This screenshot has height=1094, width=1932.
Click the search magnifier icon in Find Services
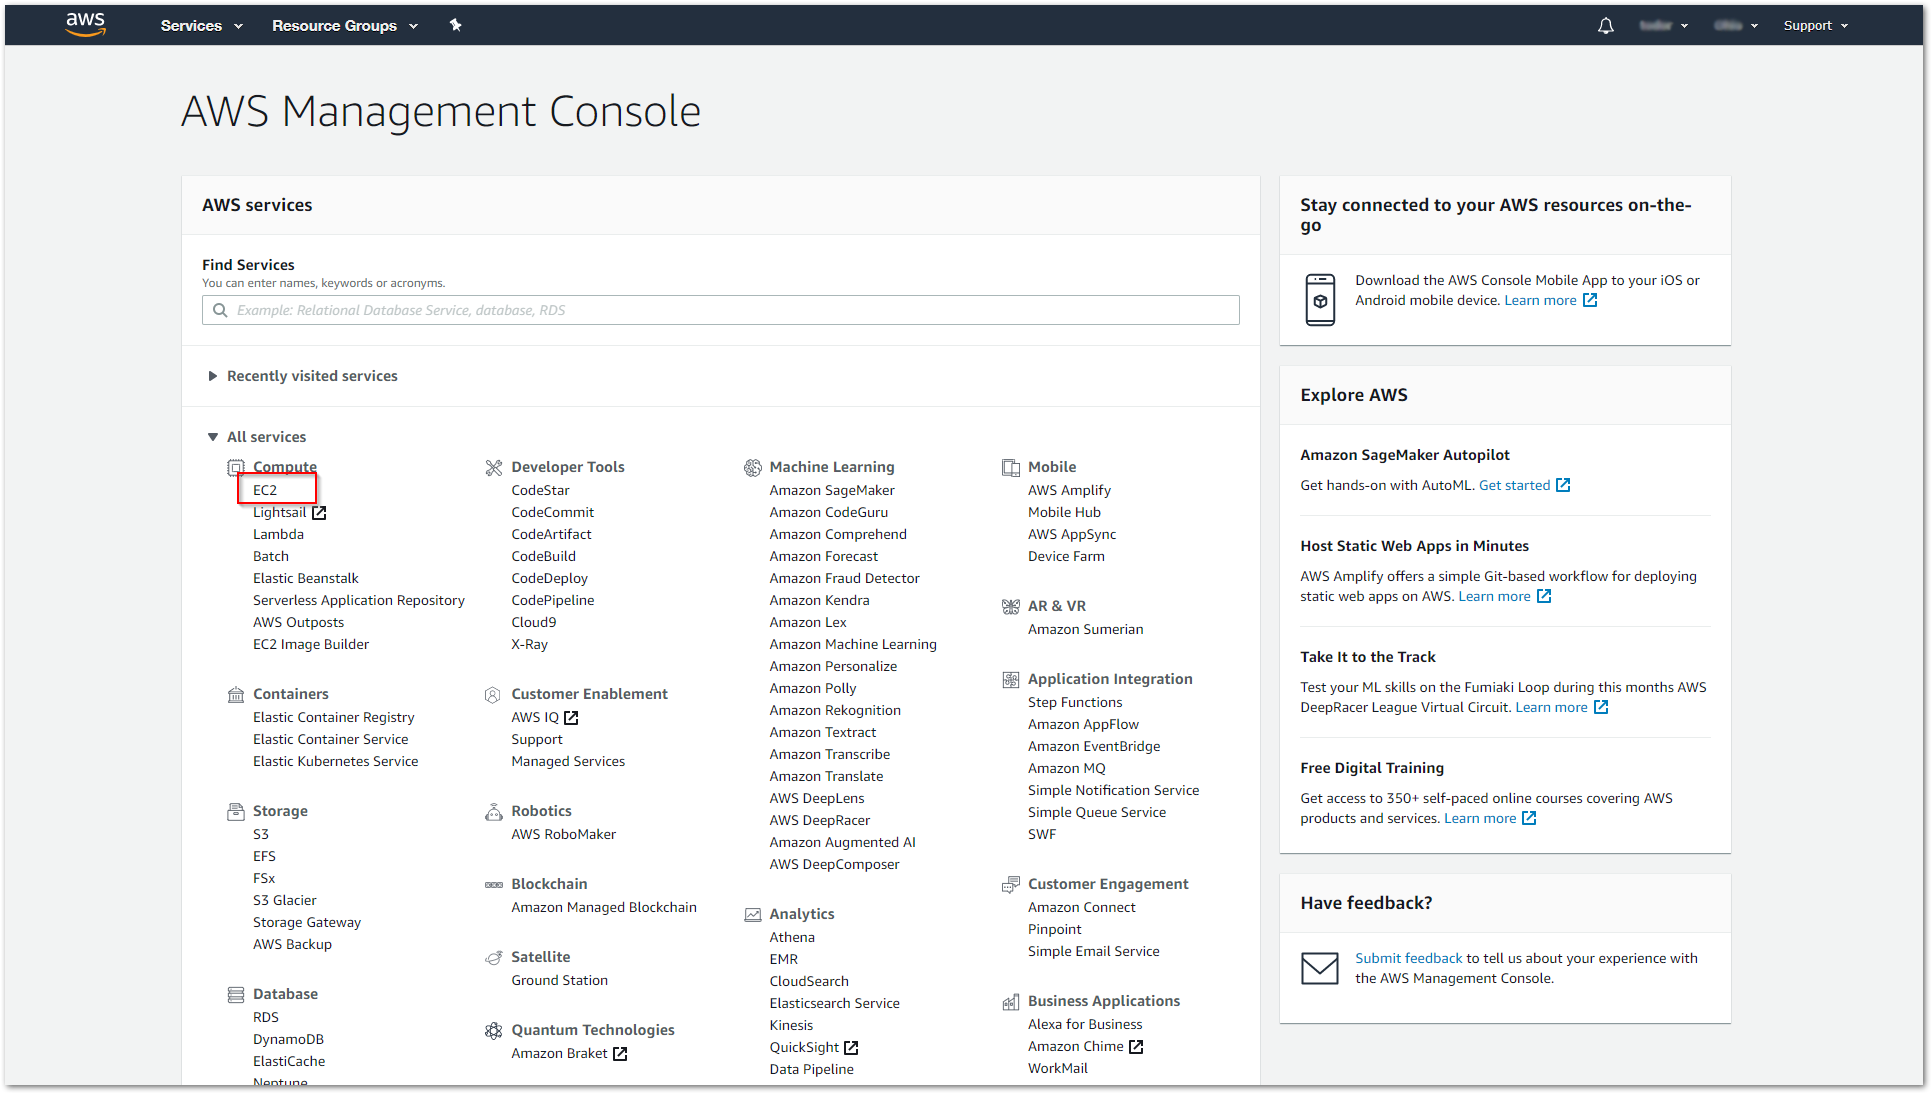[x=220, y=310]
